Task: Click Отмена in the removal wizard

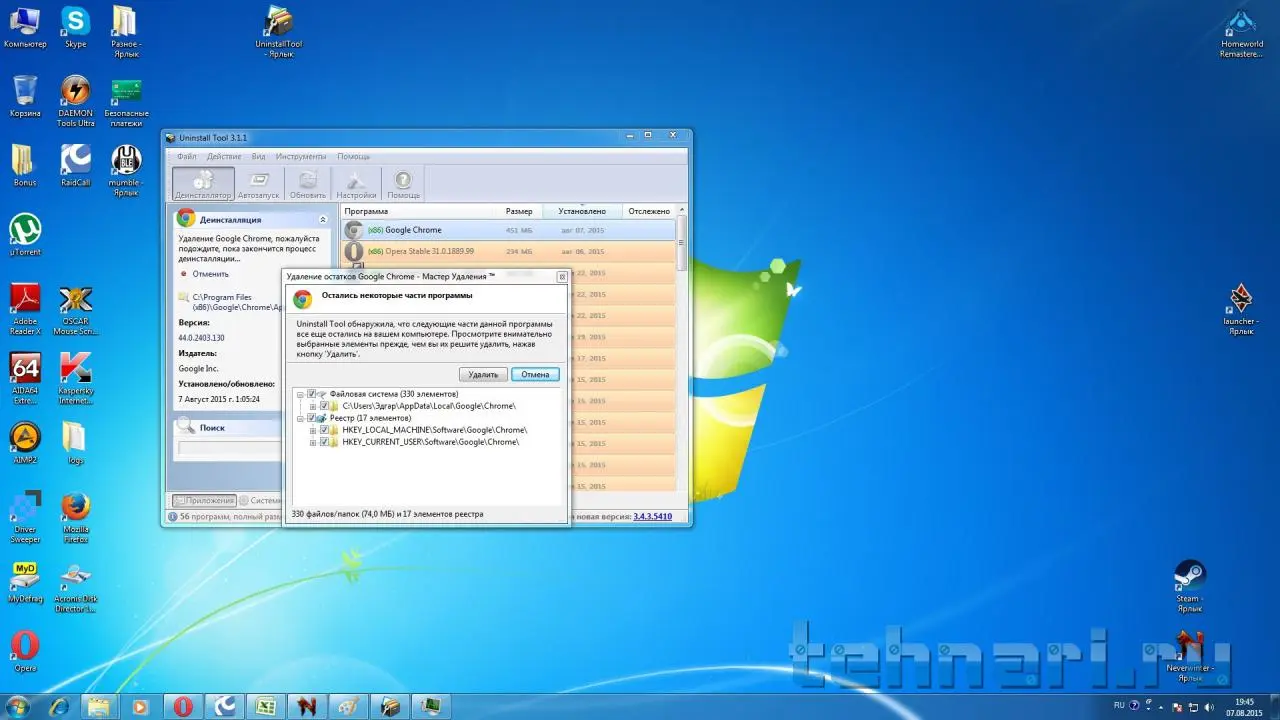Action: 535,374
